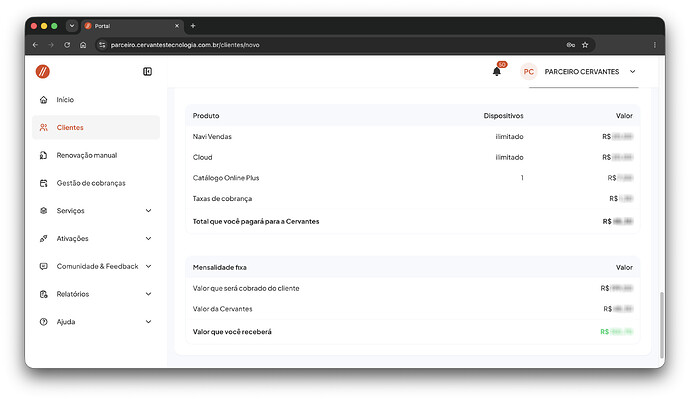Image resolution: width=690 pixels, height=401 pixels.
Task: Click the Gestão de cobranças icon
Action: 44,183
